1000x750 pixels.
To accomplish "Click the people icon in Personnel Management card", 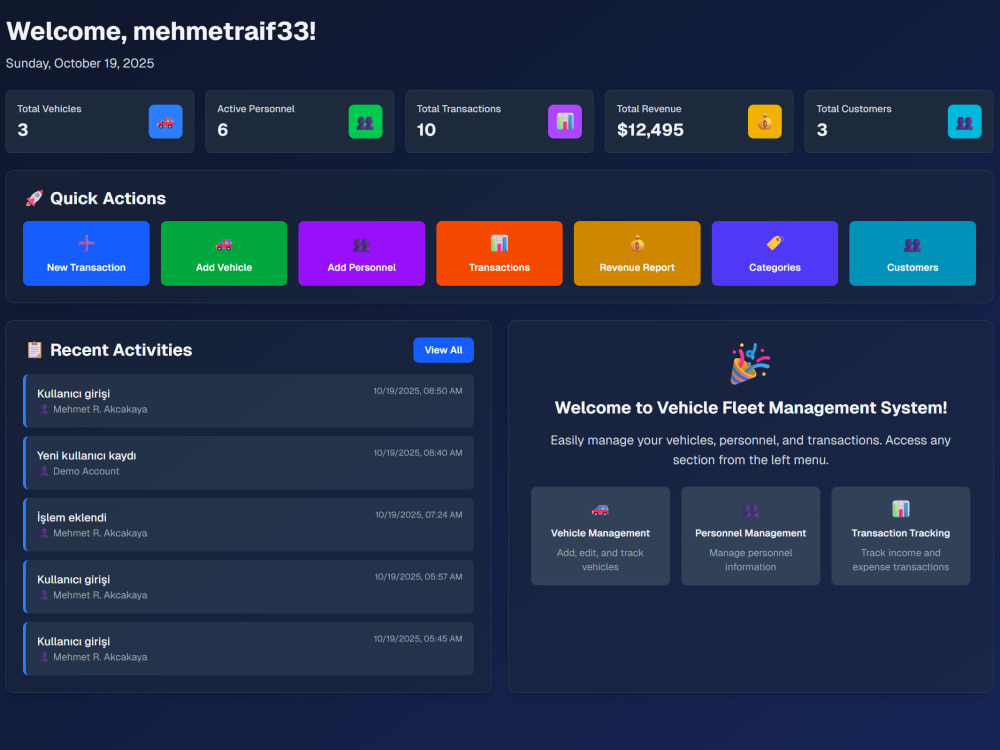I will coord(751,510).
